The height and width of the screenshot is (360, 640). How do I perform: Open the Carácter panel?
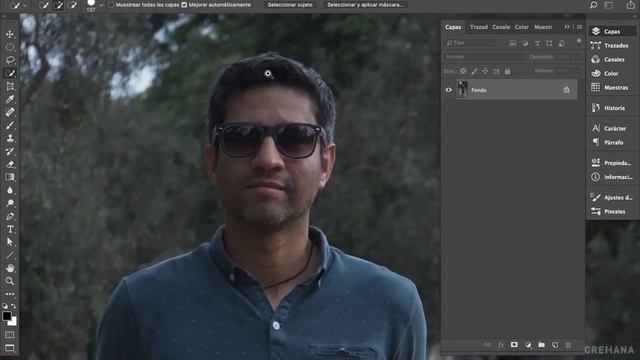611,129
